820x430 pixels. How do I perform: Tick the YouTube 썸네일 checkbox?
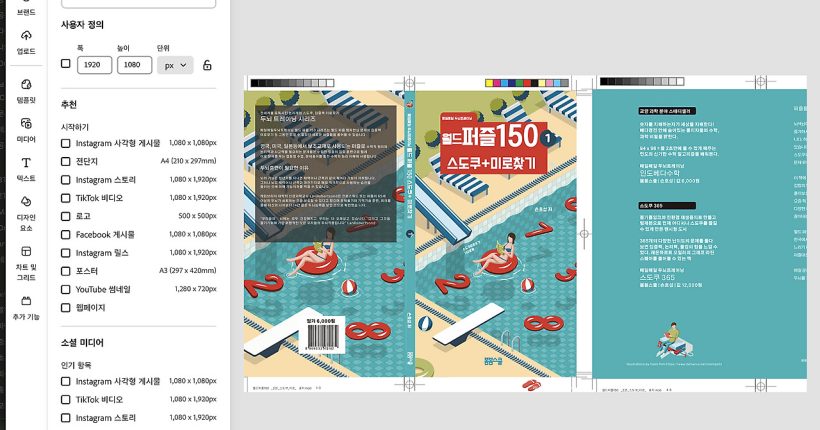66,288
